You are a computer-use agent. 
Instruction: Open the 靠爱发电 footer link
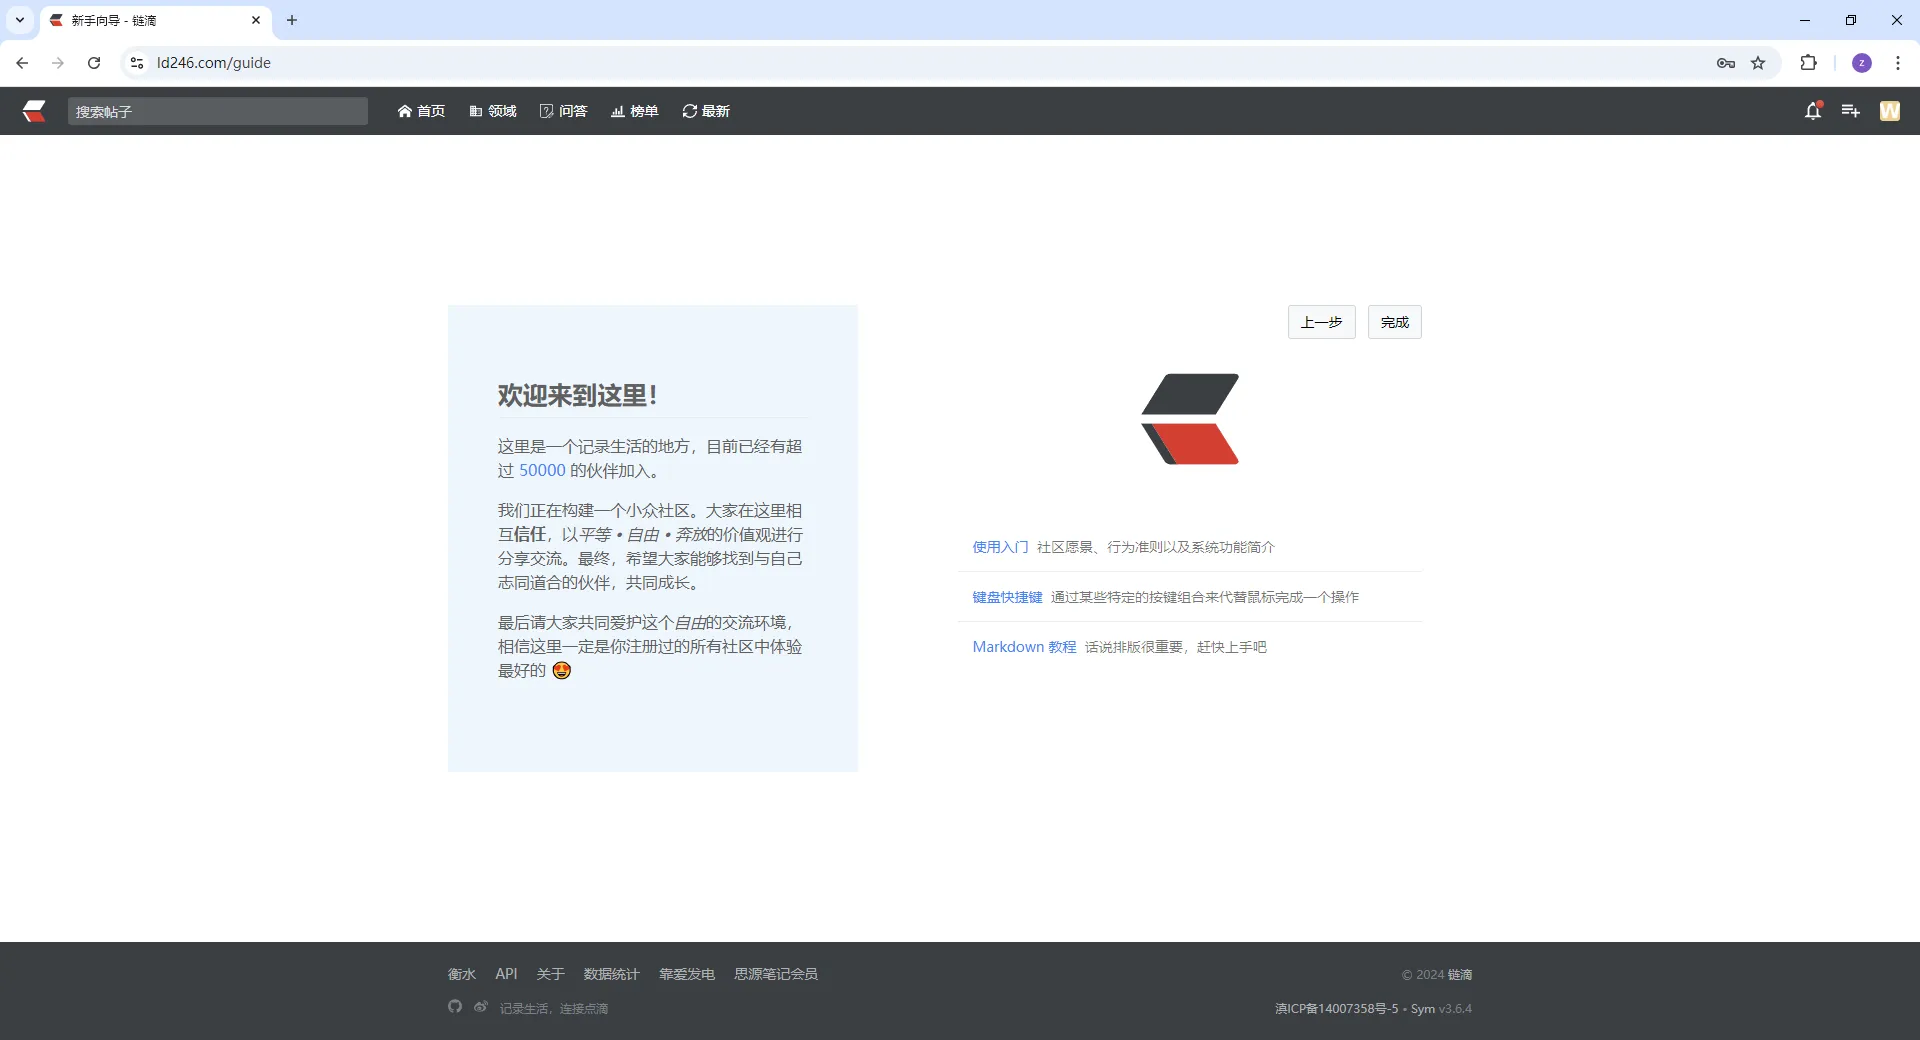[687, 974]
